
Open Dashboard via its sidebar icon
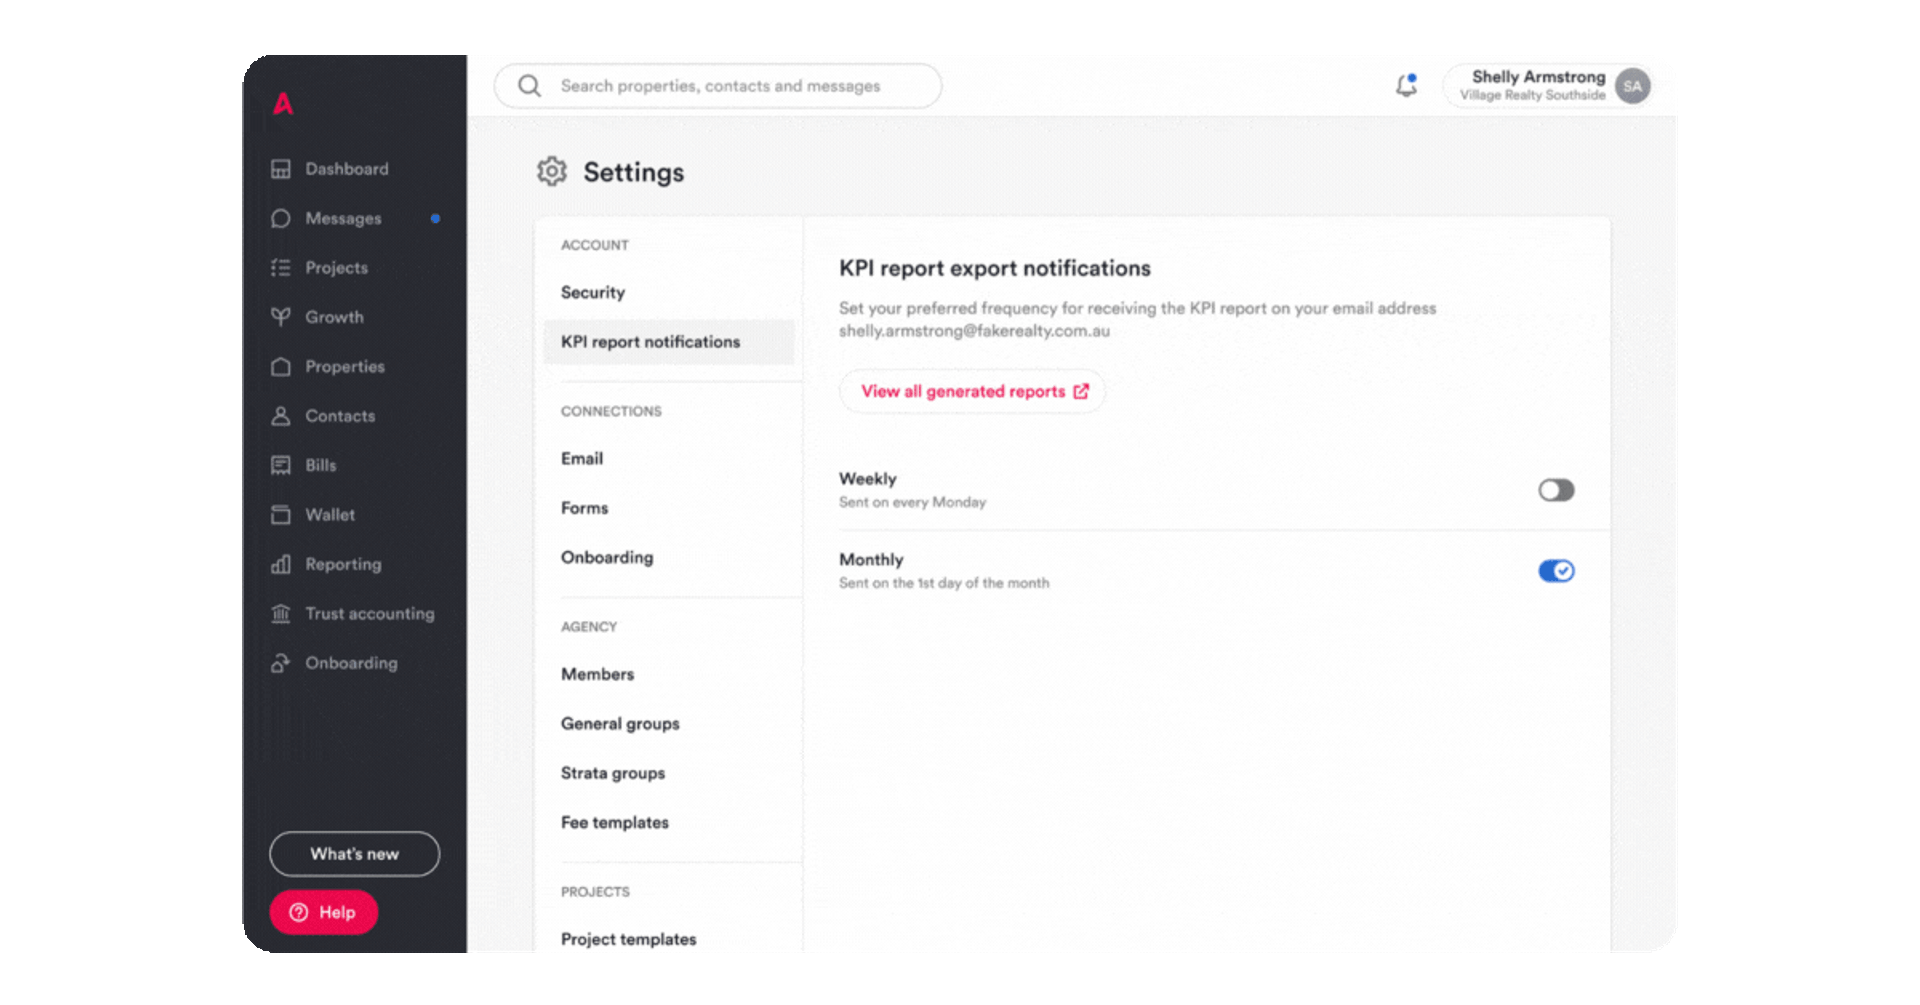281,169
